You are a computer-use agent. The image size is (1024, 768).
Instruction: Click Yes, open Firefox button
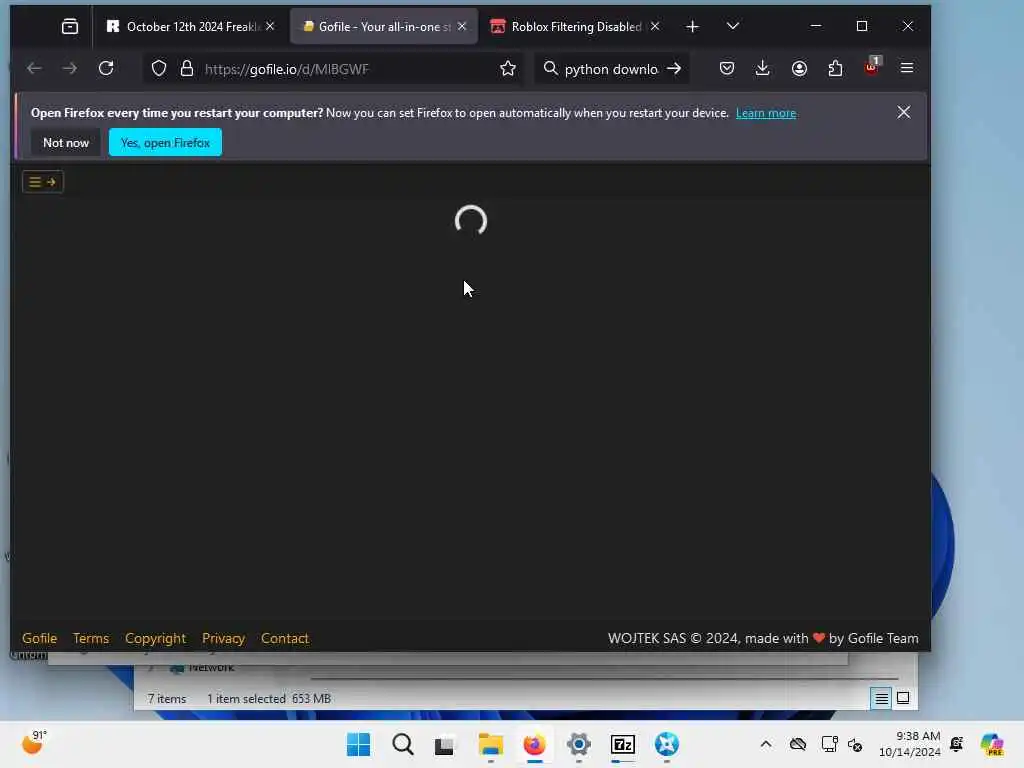click(165, 142)
